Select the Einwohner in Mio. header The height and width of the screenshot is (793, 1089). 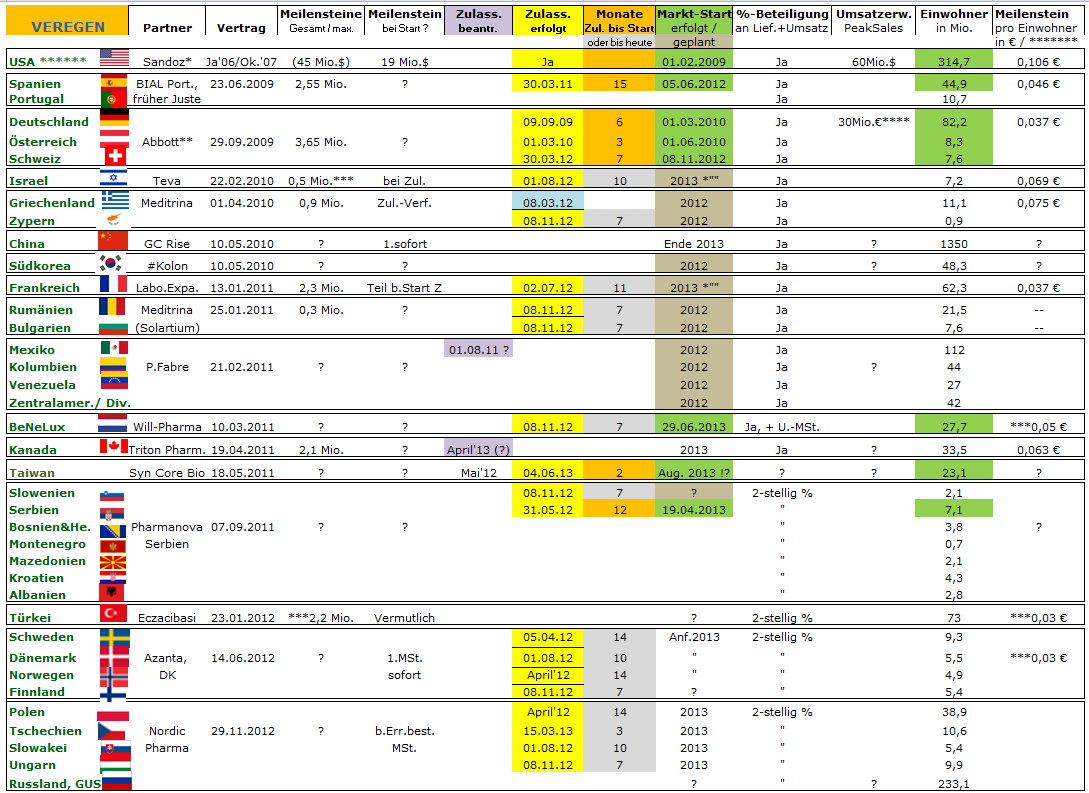click(x=954, y=21)
